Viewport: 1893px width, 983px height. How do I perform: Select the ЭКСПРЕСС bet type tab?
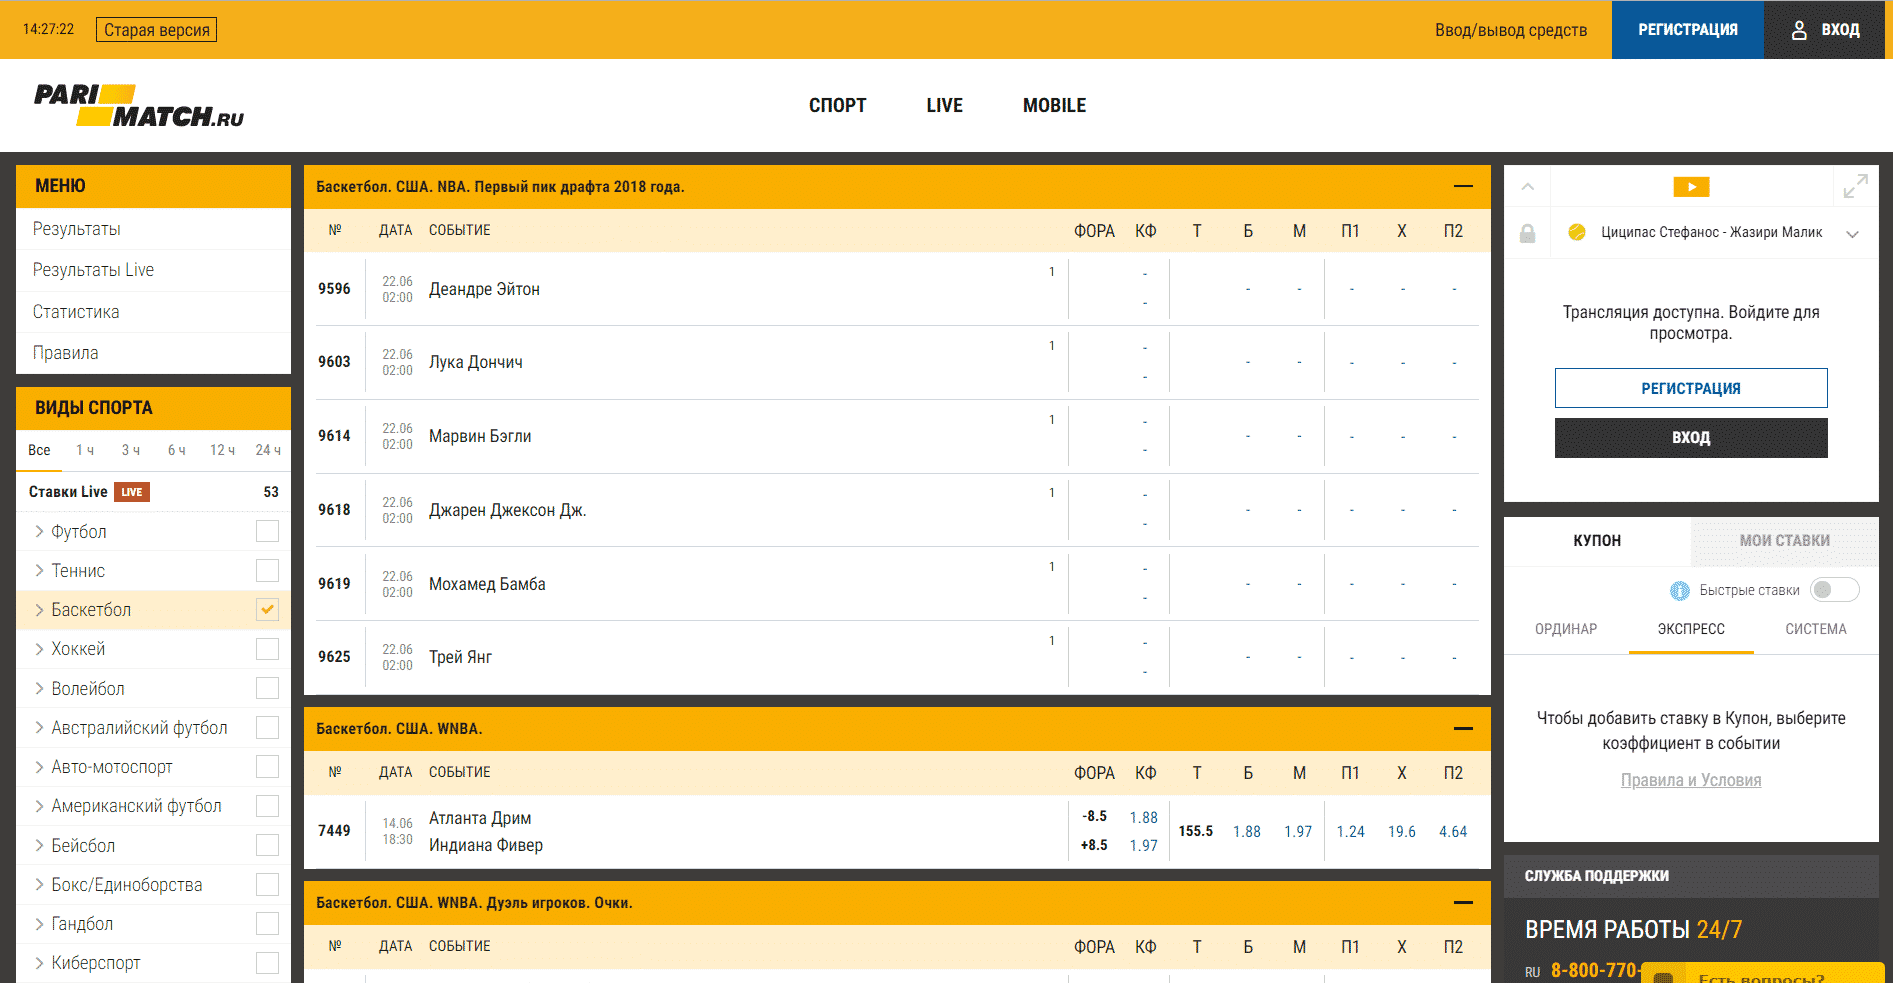point(1691,629)
